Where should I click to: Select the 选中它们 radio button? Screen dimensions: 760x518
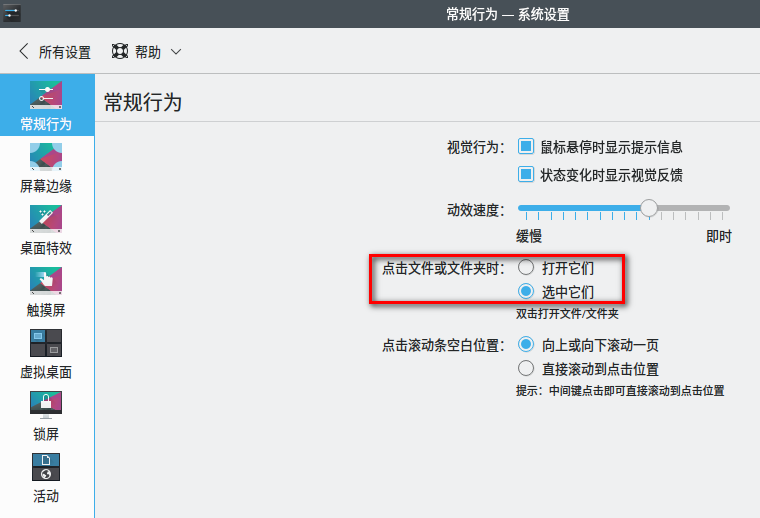[x=526, y=292]
